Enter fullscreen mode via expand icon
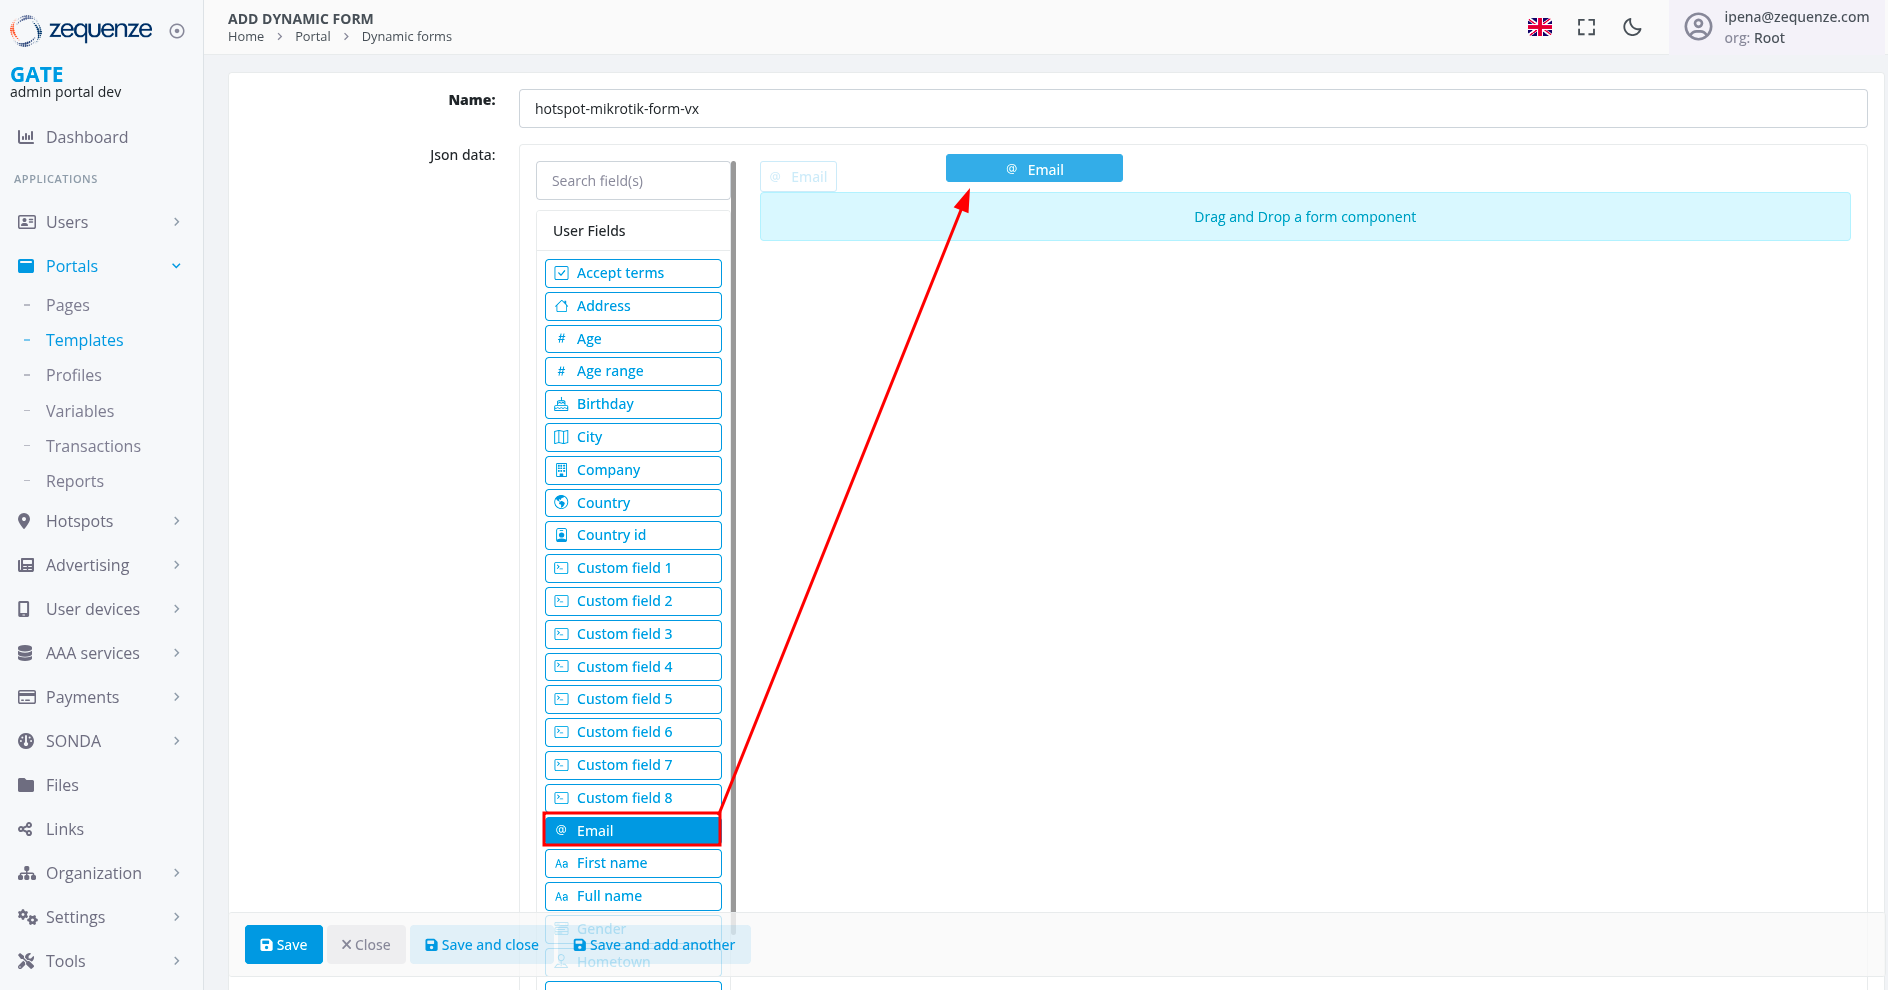1888x990 pixels. point(1586,27)
